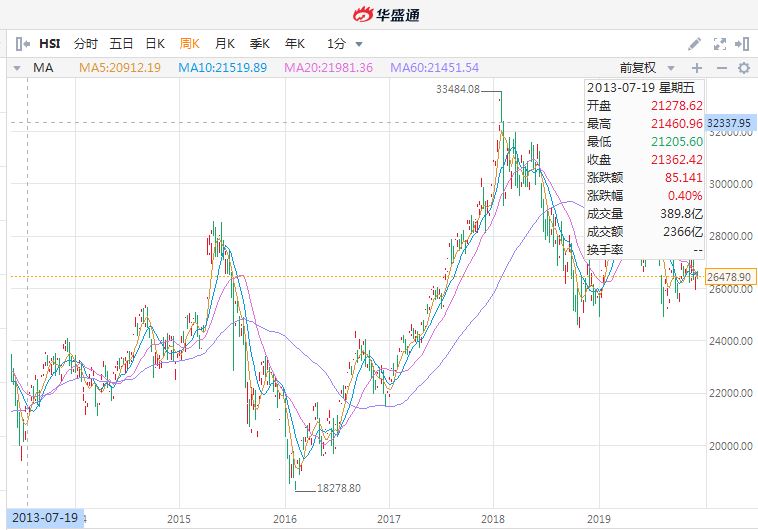Select the 周K weekly candlestick tab
Screen dimensions: 758x530
click(190, 44)
